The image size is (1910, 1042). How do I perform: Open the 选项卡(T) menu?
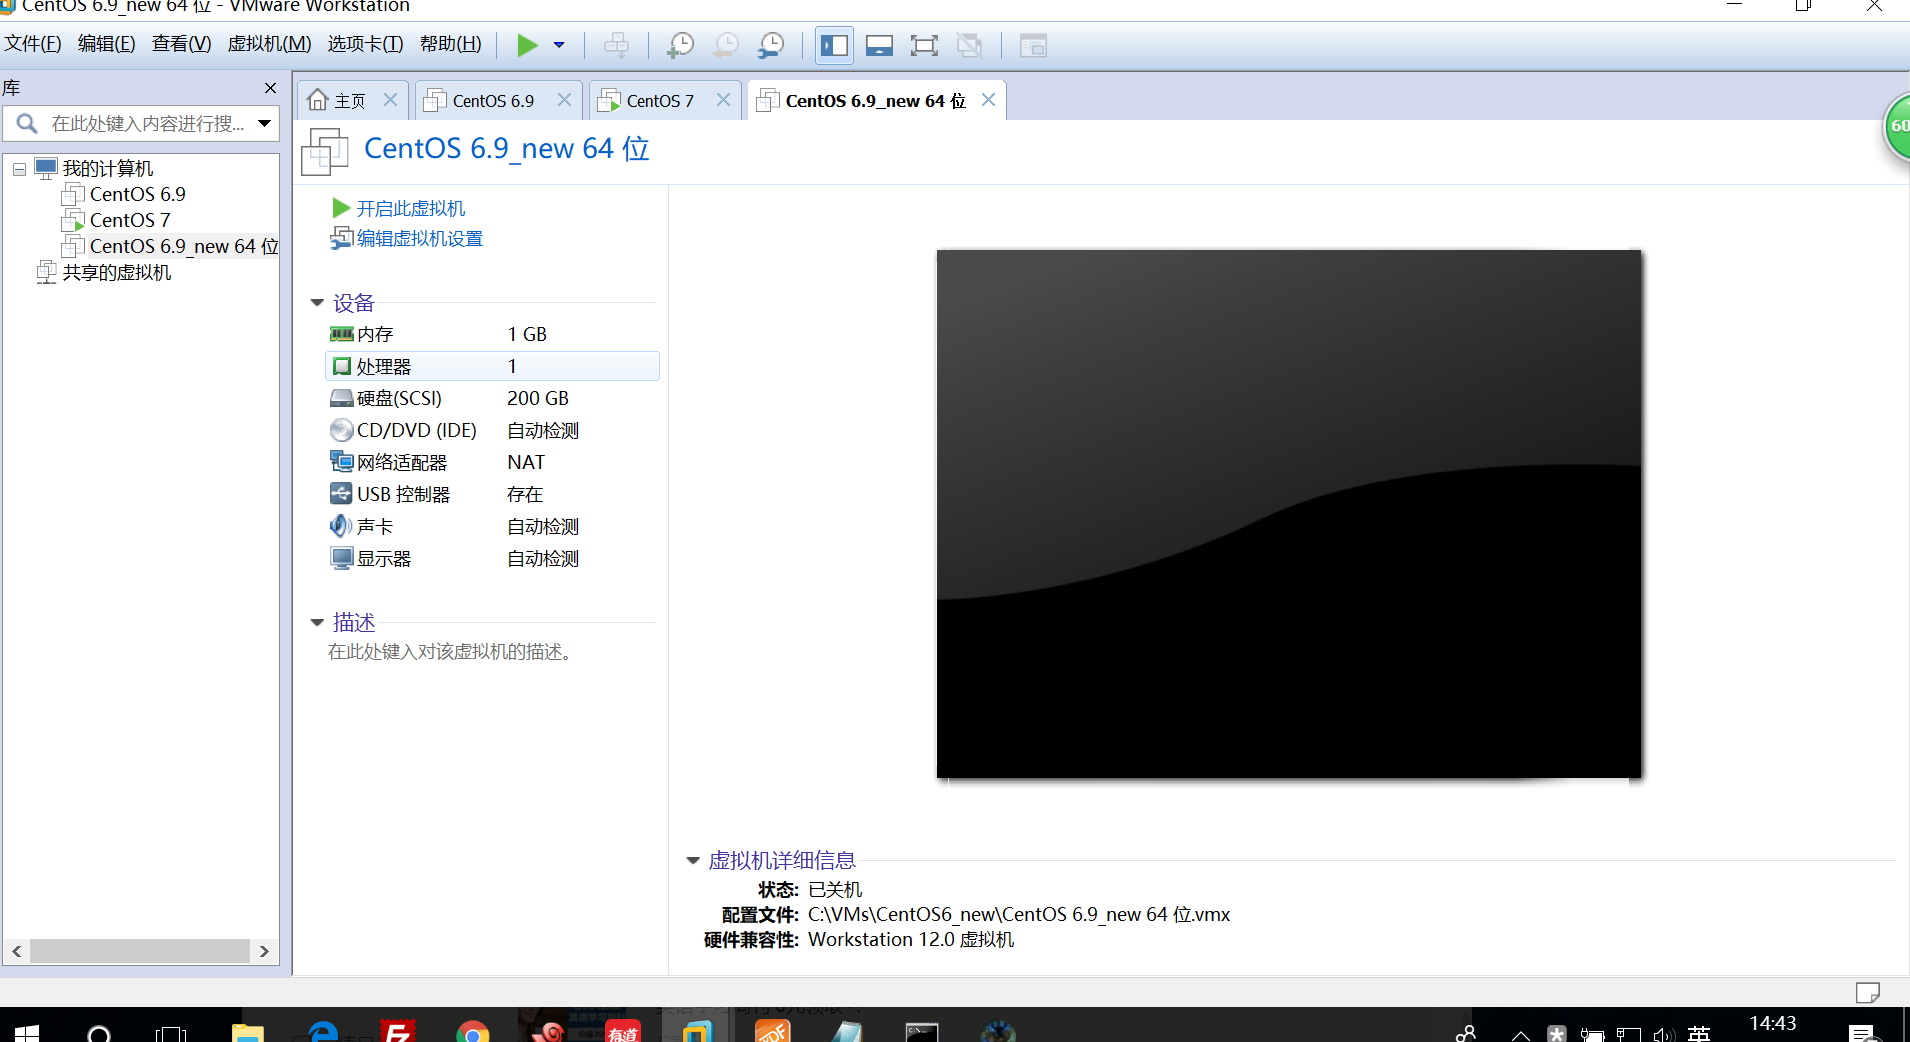coord(365,44)
